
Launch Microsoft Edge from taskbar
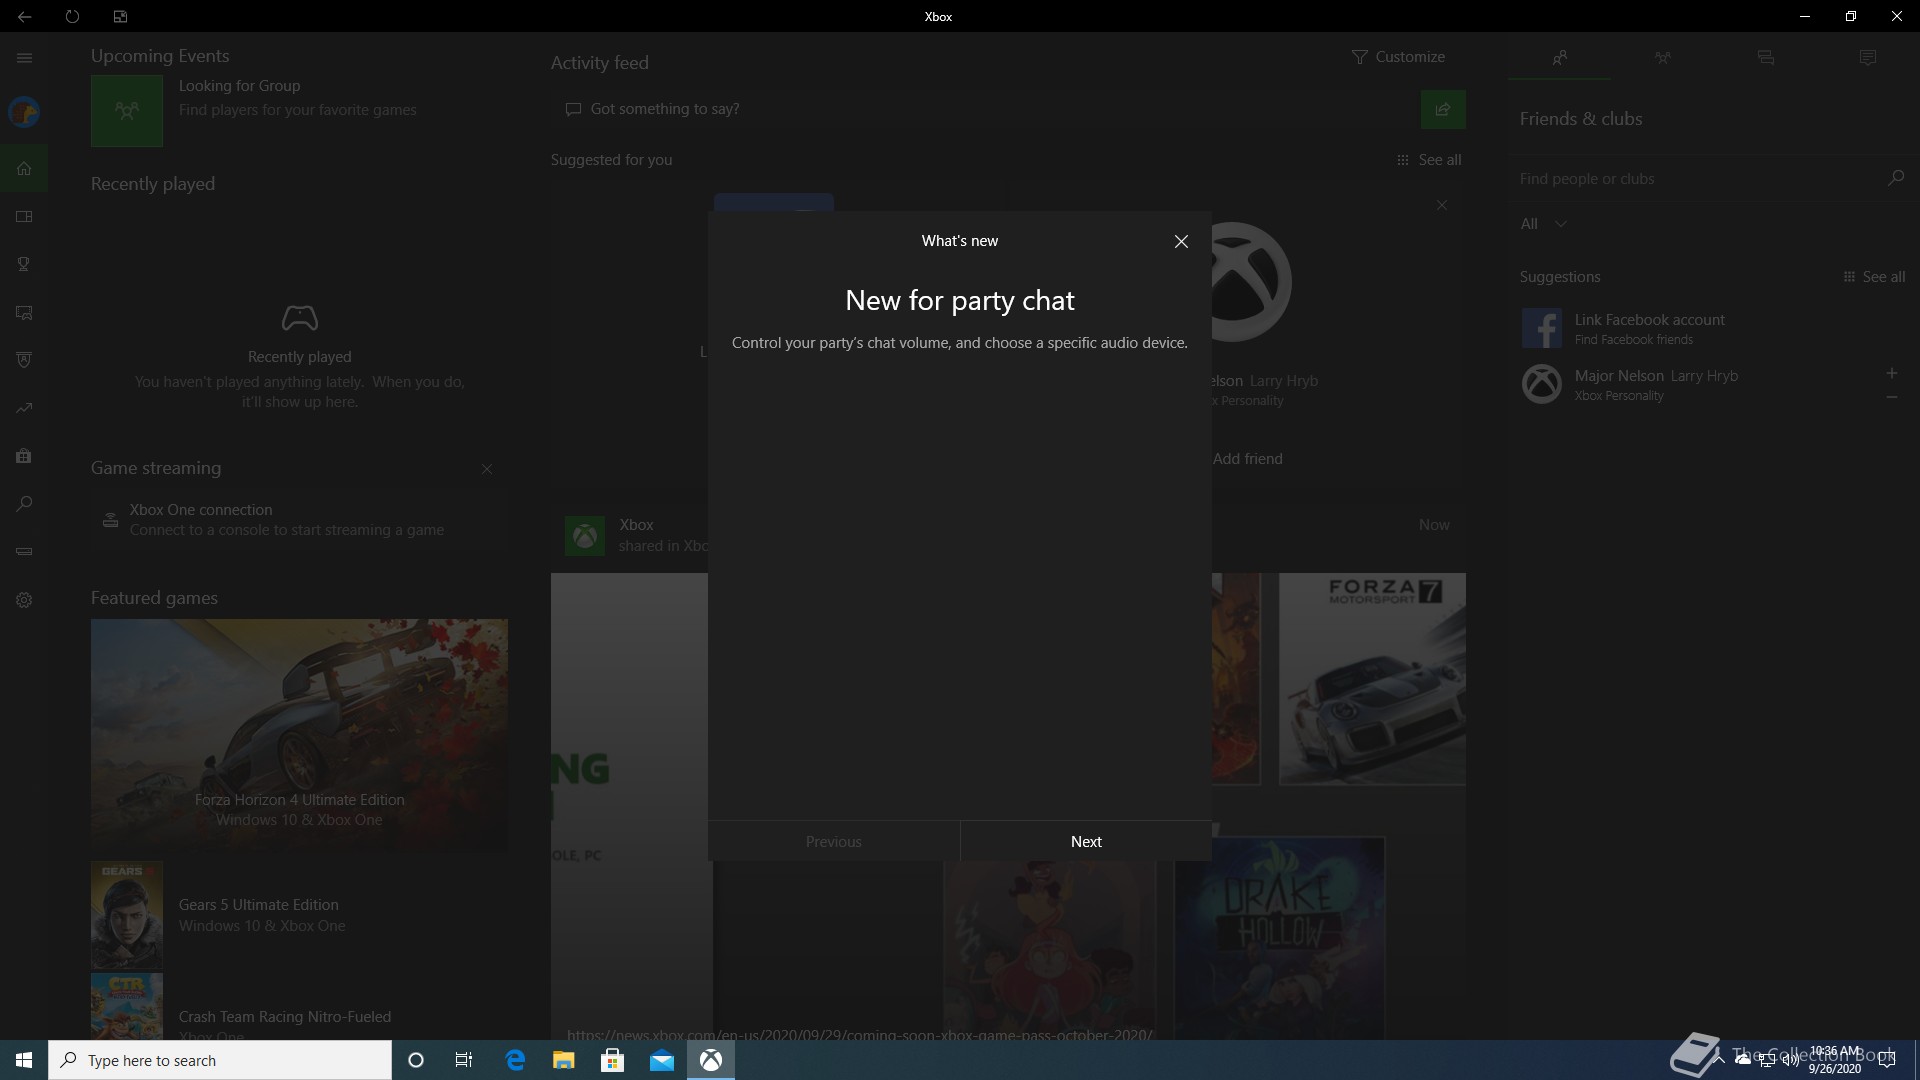pos(515,1060)
